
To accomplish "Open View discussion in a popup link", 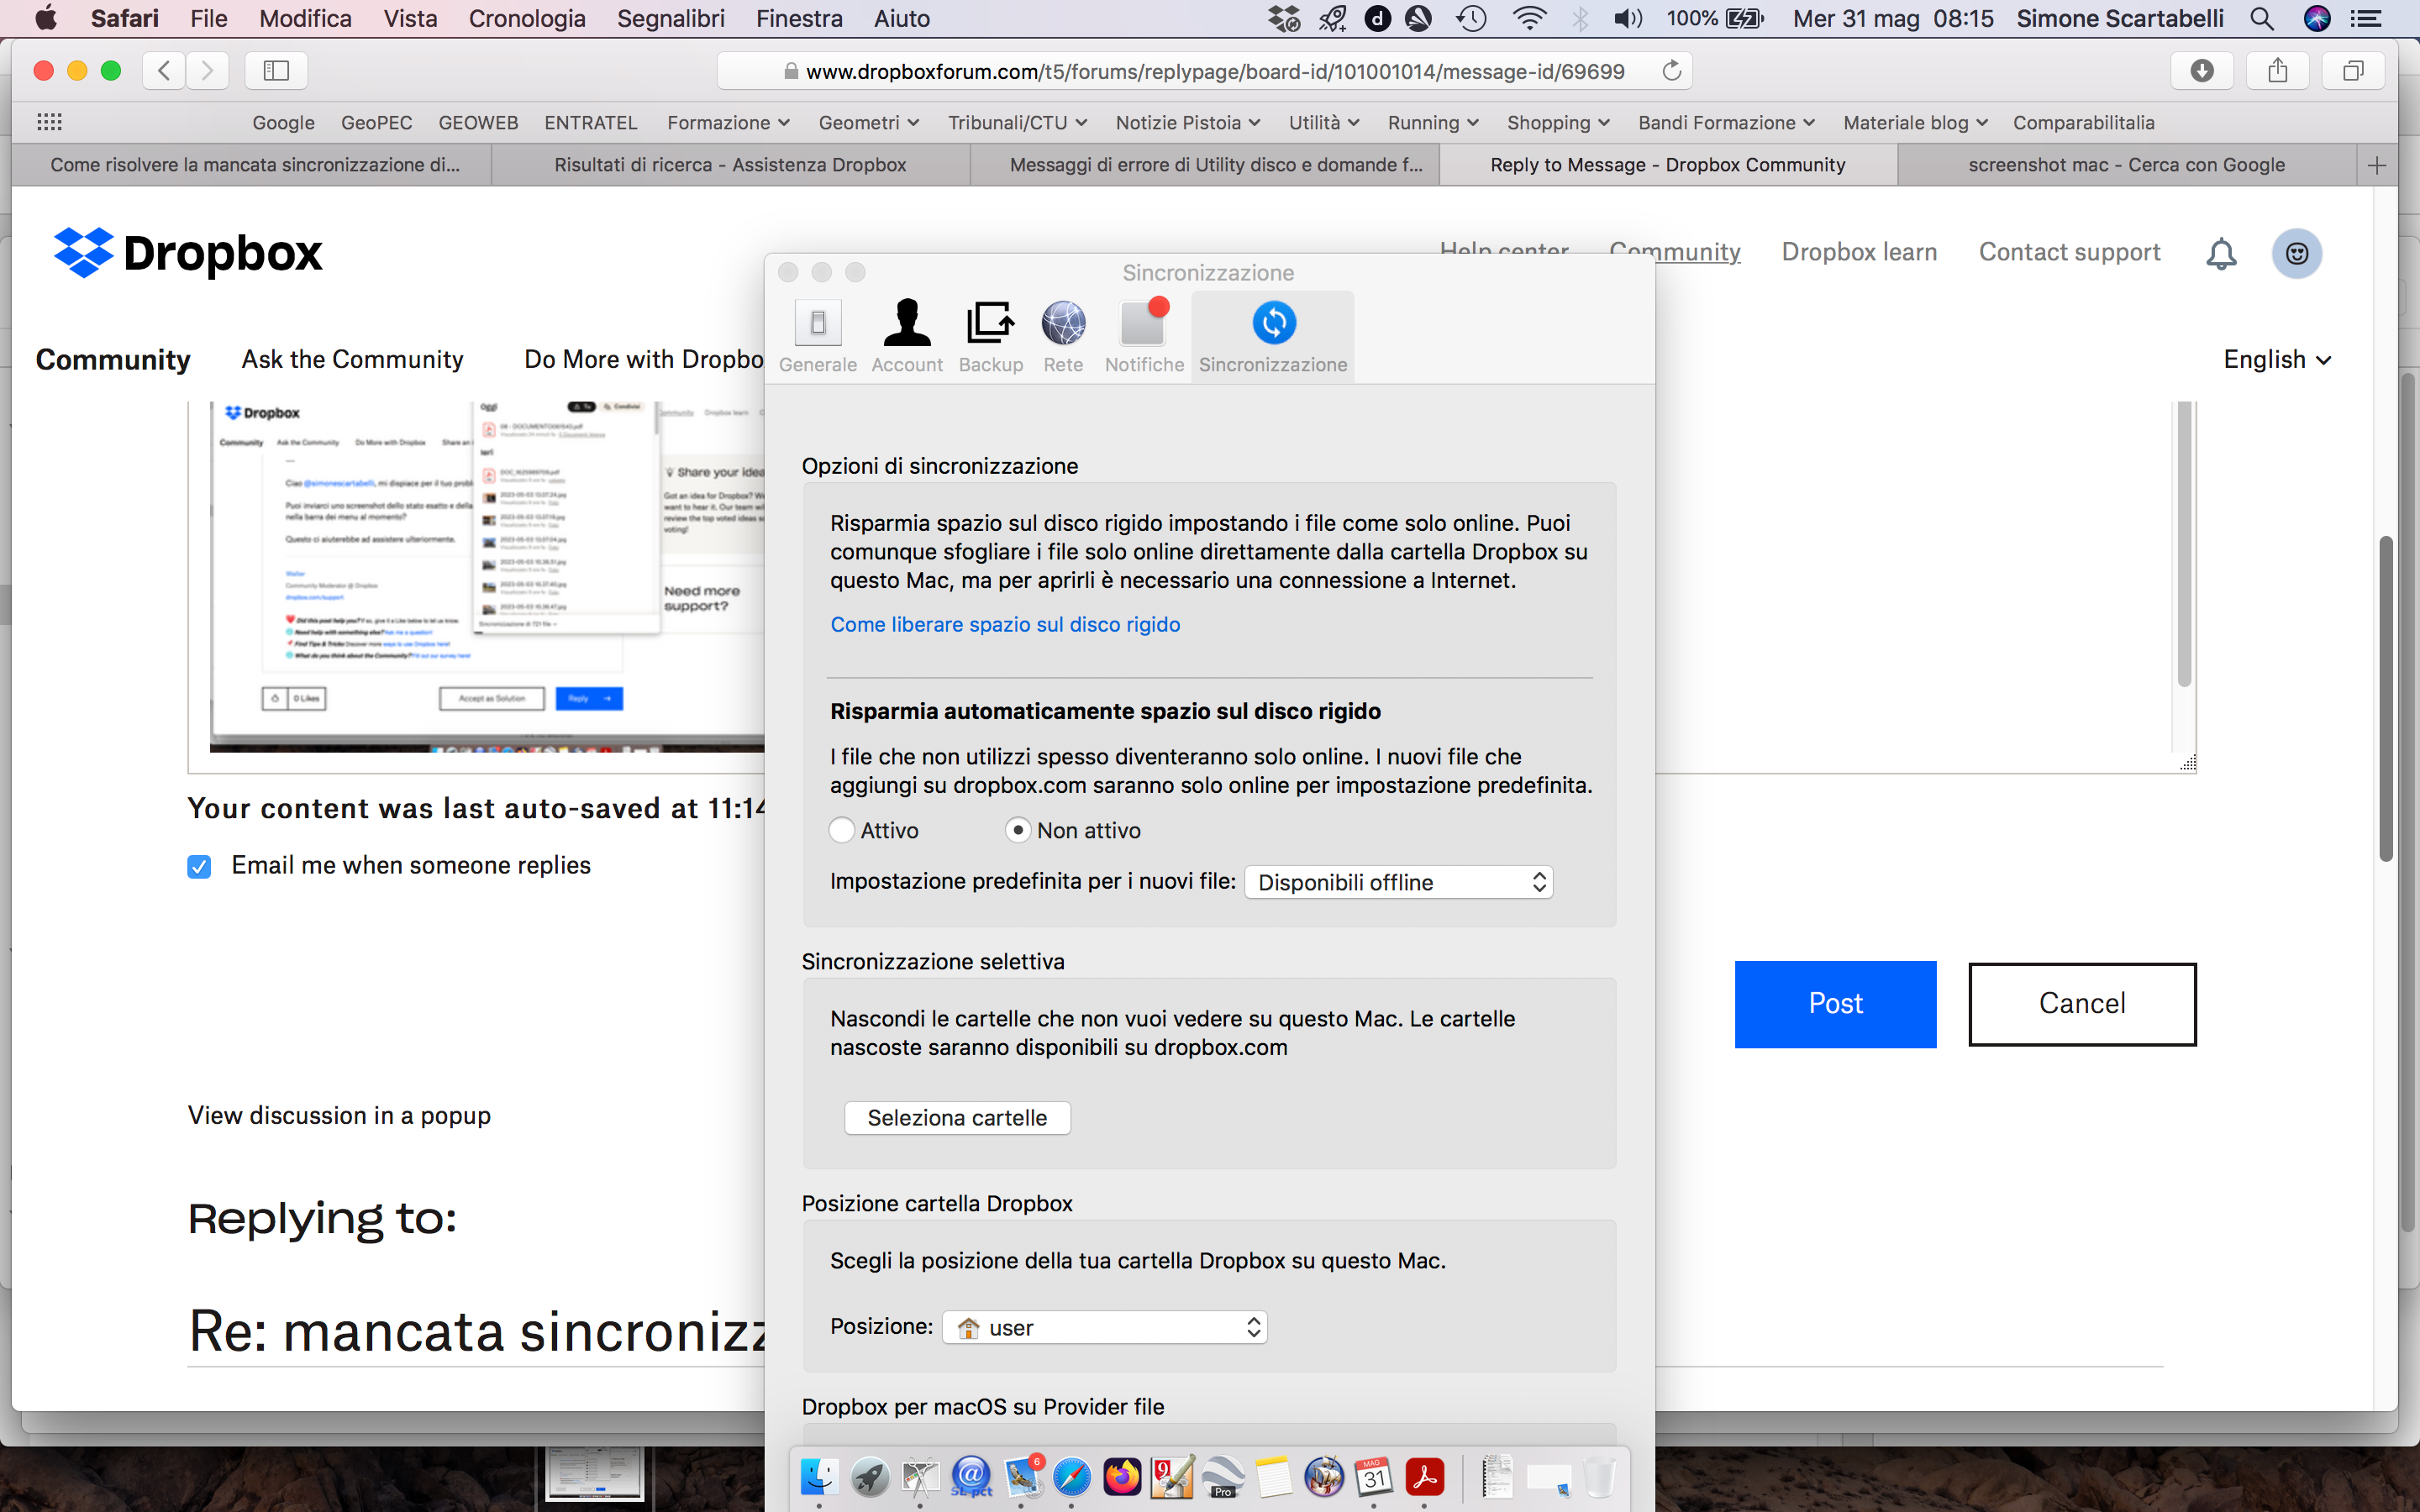I will coord(339,1115).
